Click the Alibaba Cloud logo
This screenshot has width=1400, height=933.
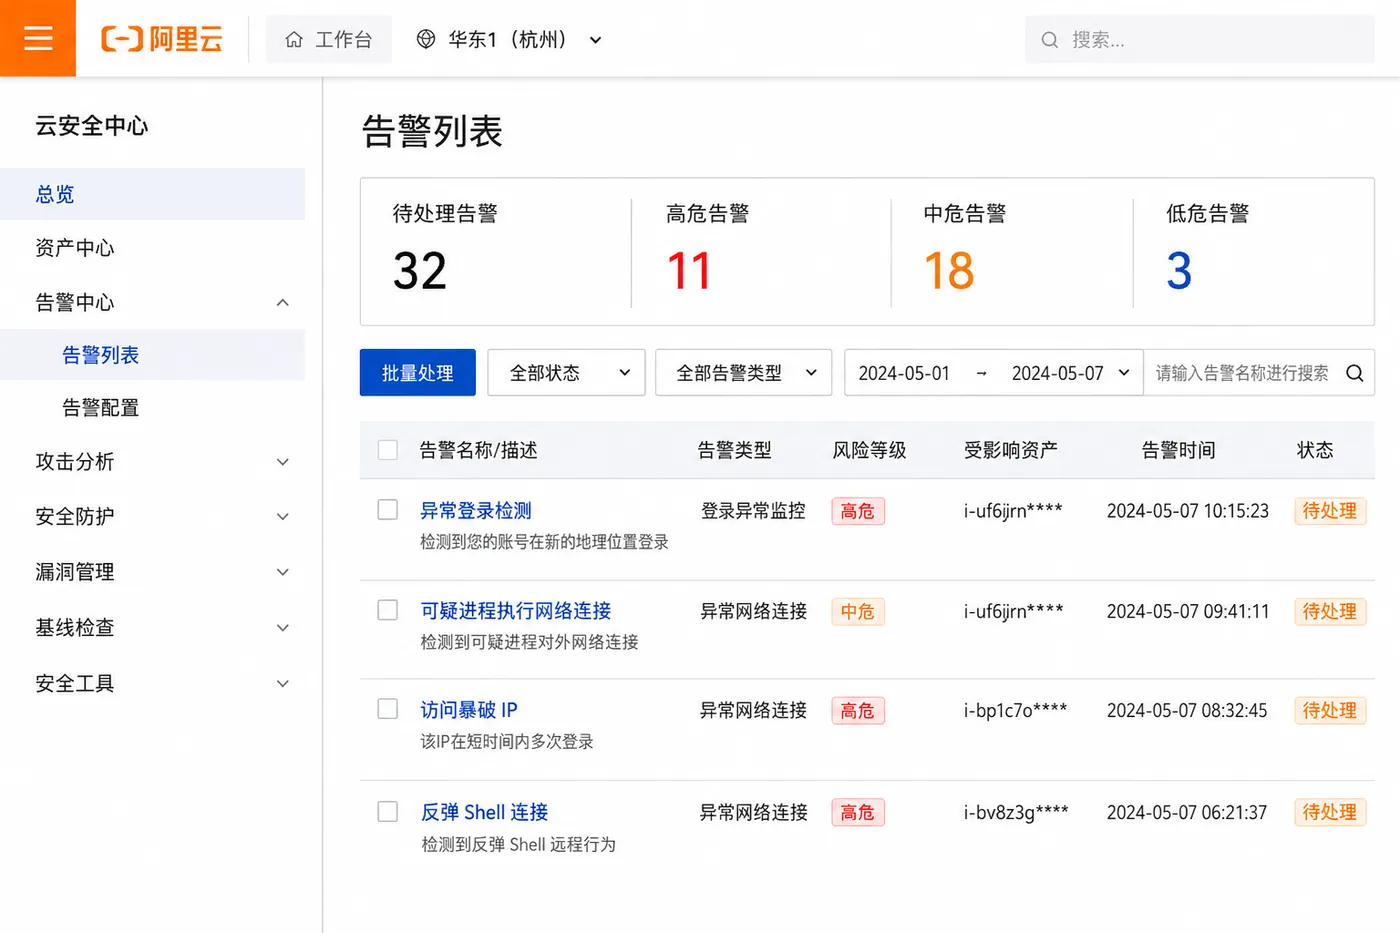pyautogui.click(x=162, y=39)
